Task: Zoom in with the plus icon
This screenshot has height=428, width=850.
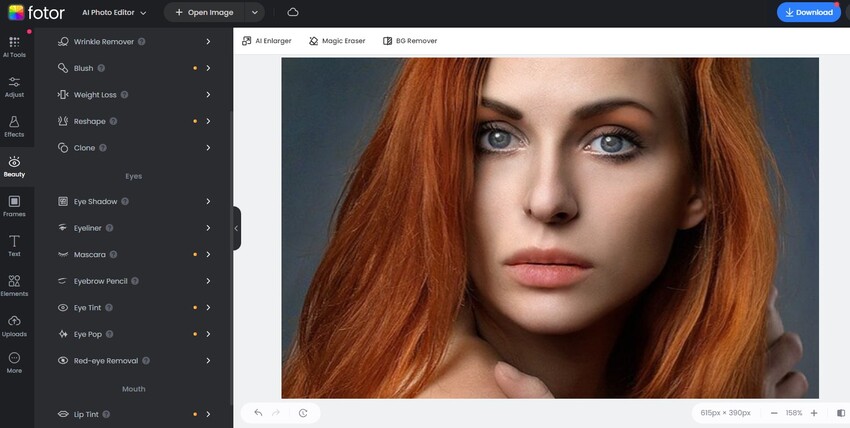Action: pyautogui.click(x=814, y=413)
